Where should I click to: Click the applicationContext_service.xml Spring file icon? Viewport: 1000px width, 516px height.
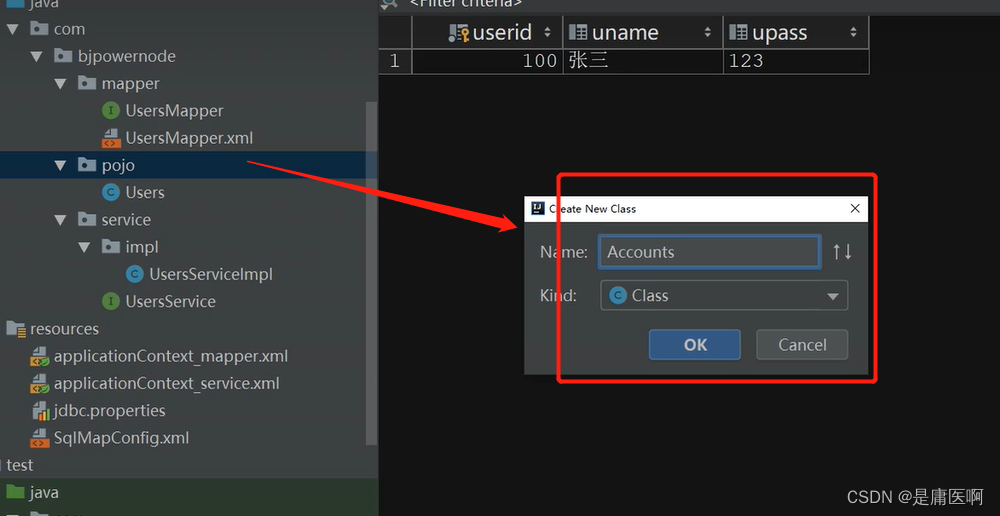[40, 384]
